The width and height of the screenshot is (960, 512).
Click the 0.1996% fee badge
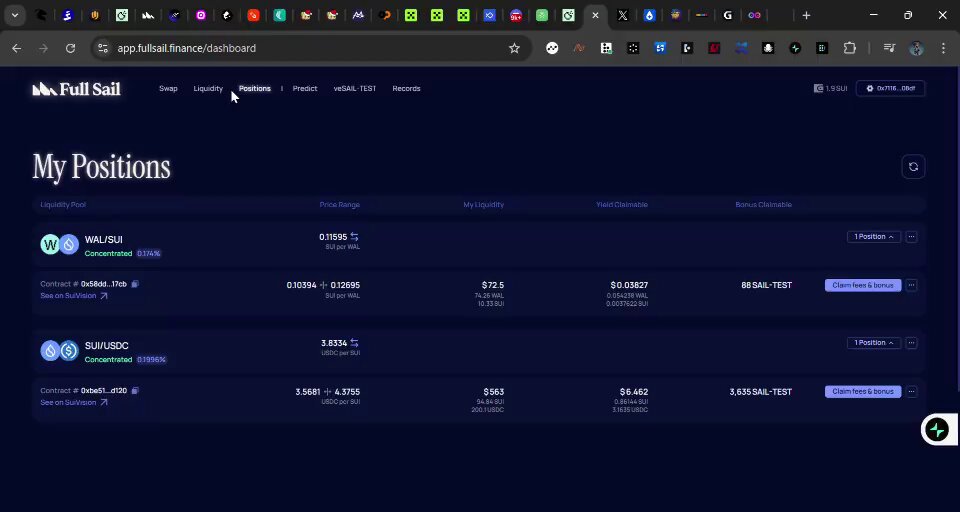[x=151, y=360]
